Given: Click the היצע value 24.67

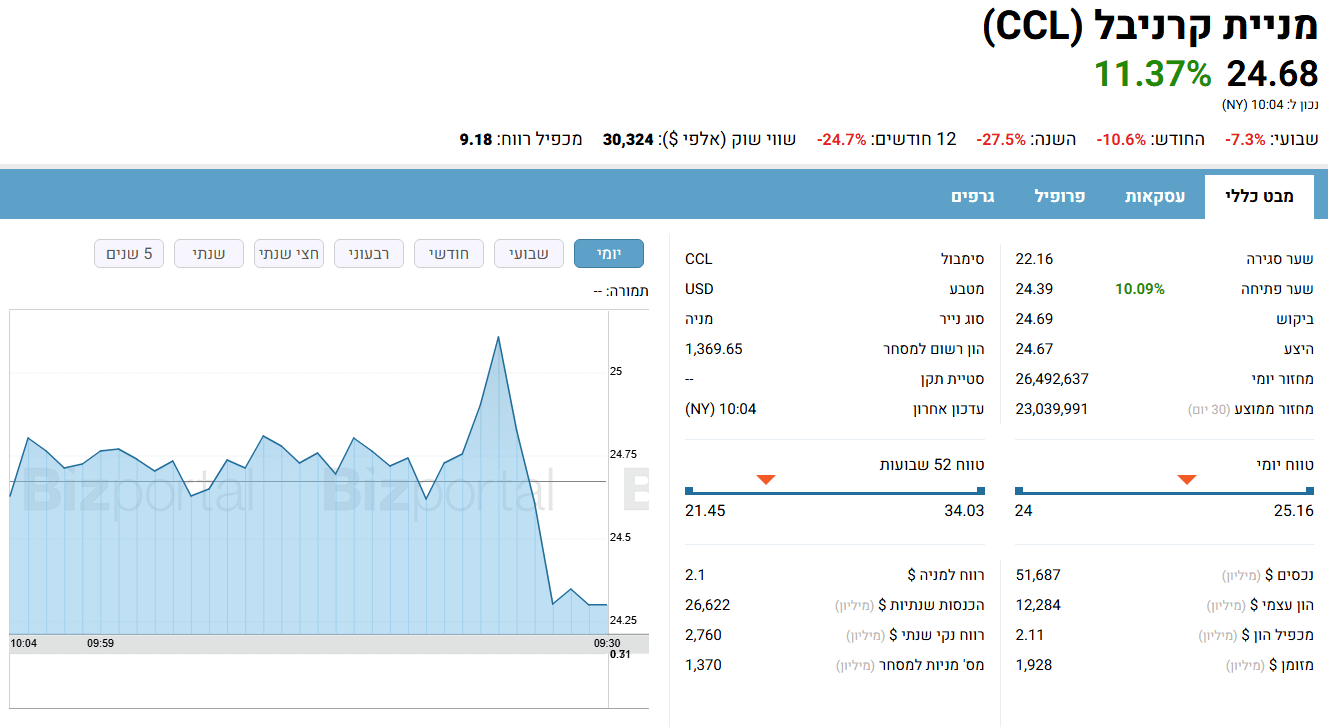Looking at the screenshot, I should (1034, 349).
